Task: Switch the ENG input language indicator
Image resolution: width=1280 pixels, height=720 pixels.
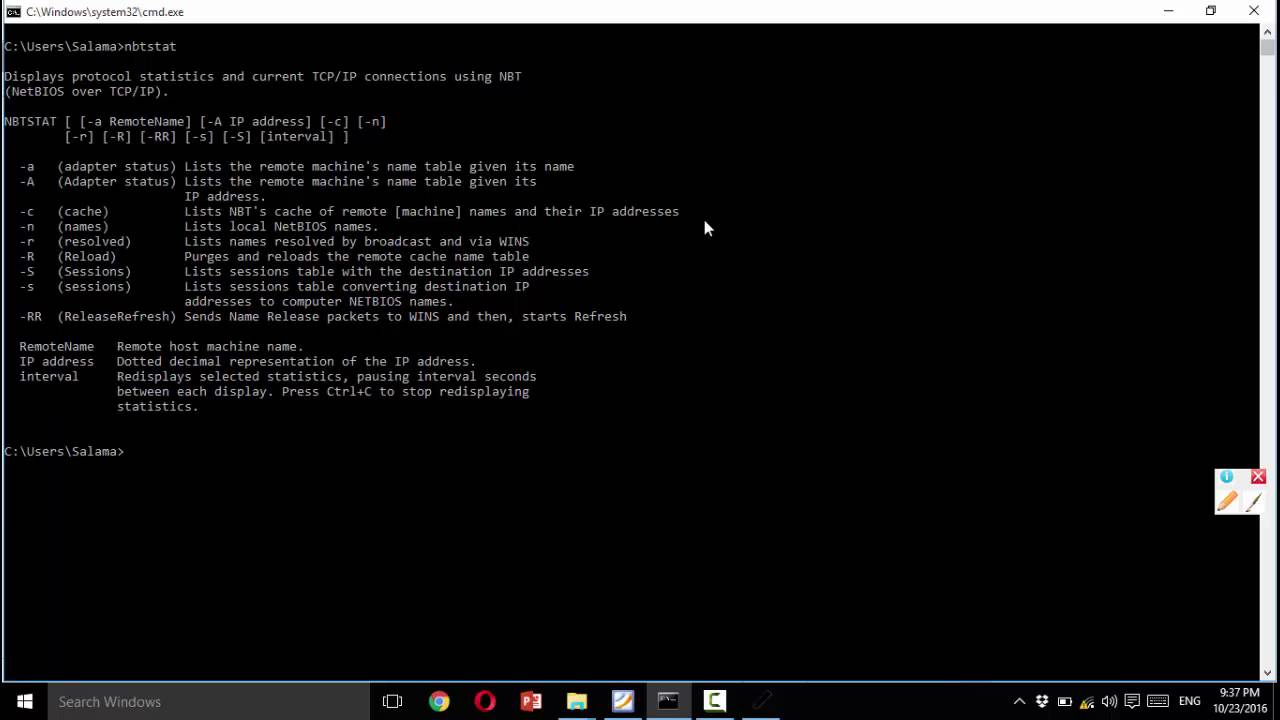Action: tap(1189, 701)
